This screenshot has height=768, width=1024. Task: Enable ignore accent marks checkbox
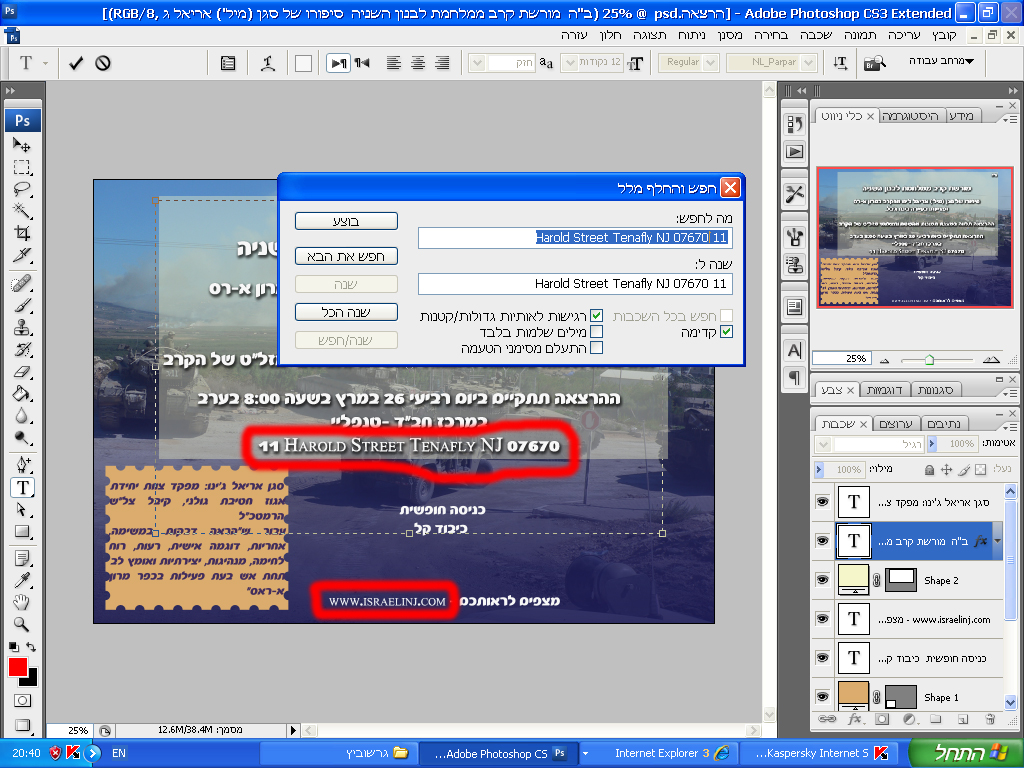pos(596,347)
